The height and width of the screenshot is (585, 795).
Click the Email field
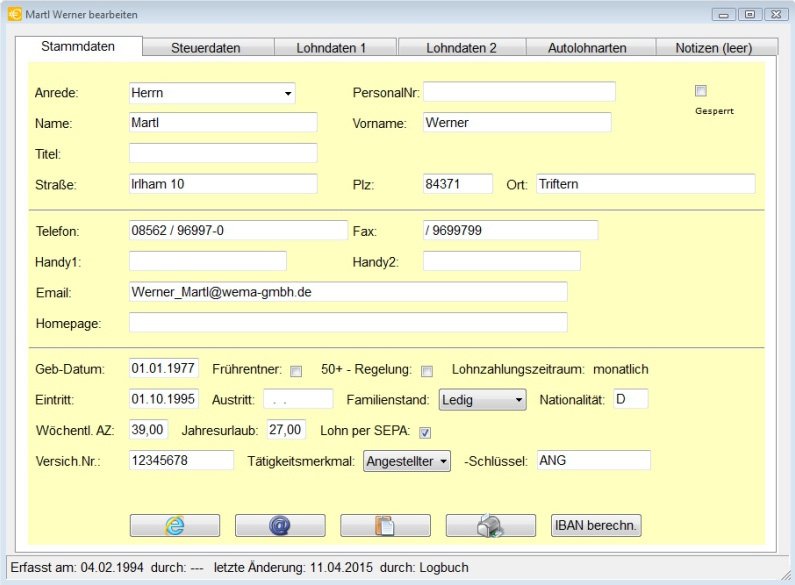coord(348,292)
